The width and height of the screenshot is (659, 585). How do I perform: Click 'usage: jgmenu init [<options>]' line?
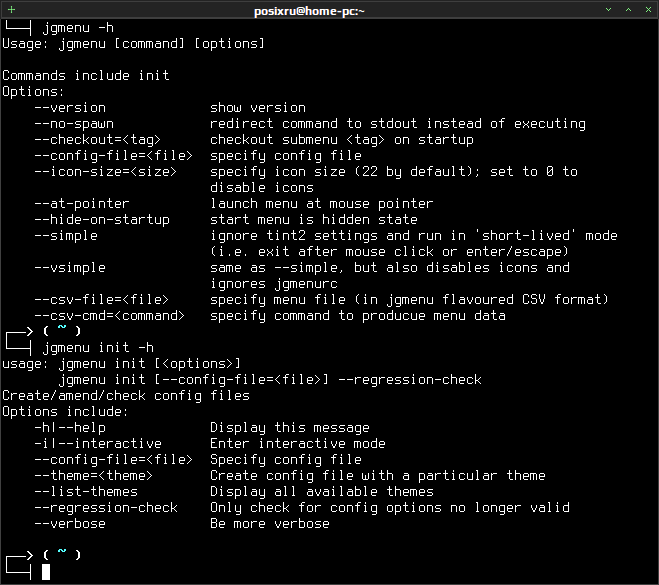point(121,364)
